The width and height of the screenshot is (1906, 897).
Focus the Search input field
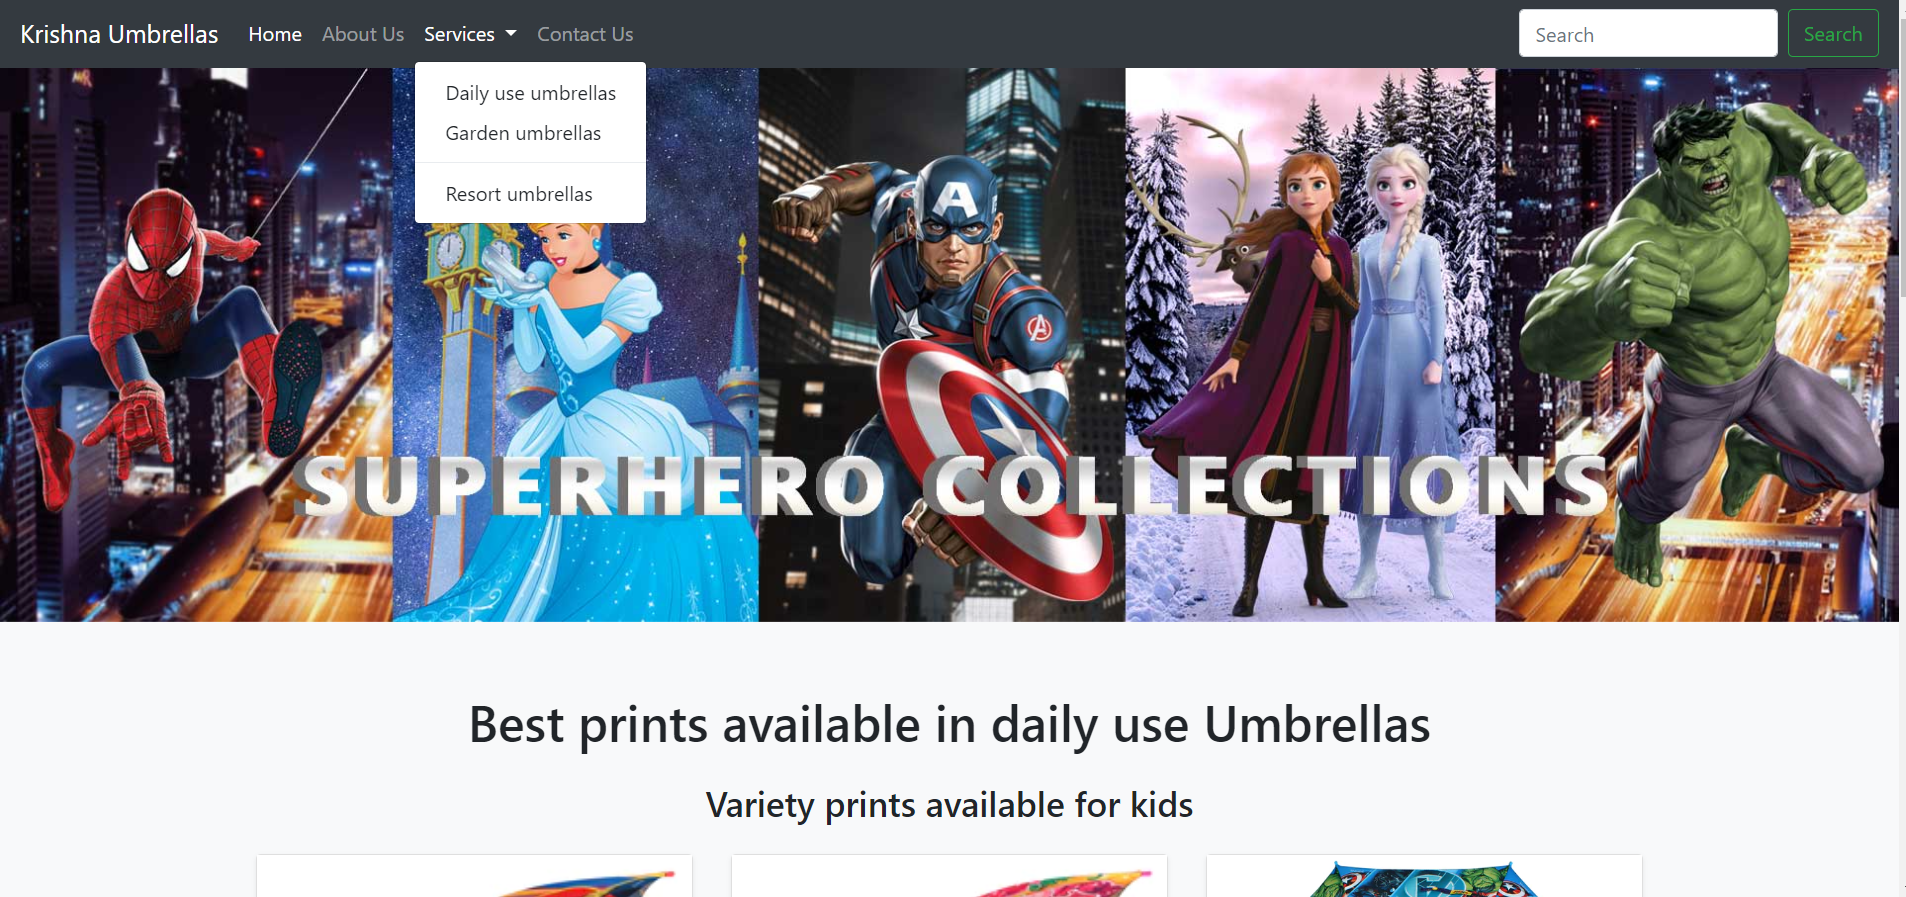pyautogui.click(x=1648, y=34)
